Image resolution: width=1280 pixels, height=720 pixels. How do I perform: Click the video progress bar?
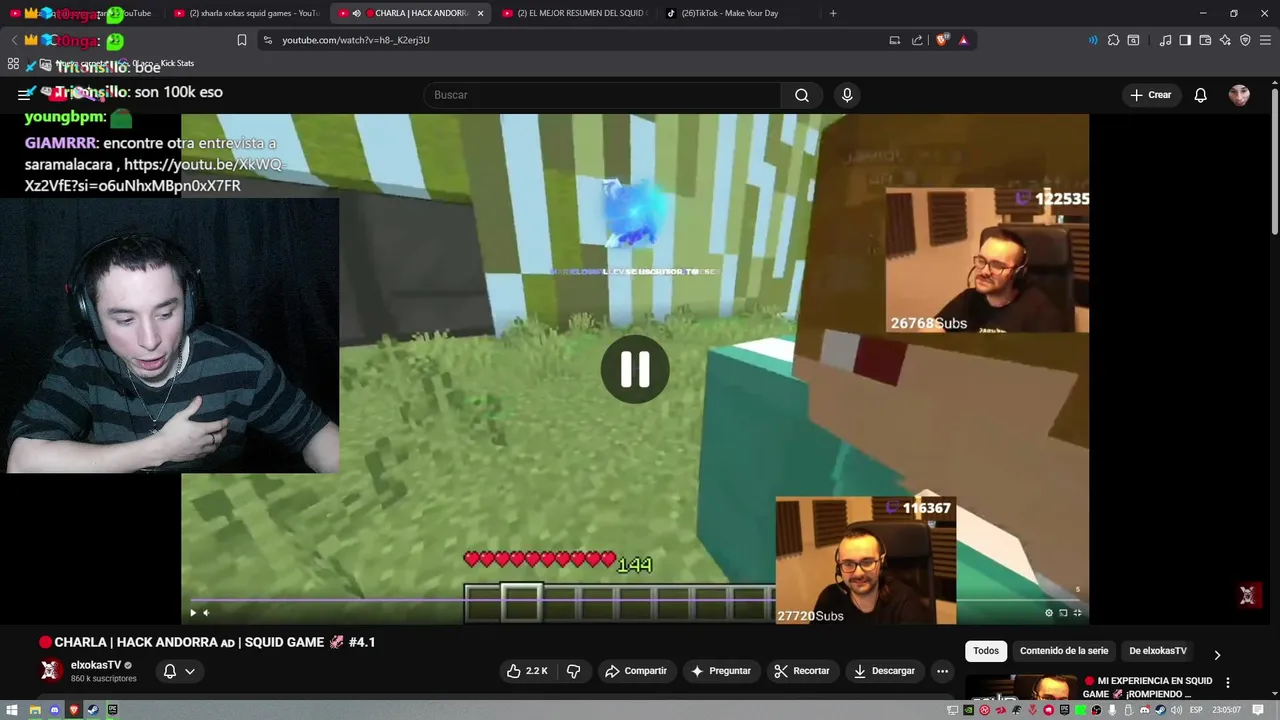coord(635,601)
